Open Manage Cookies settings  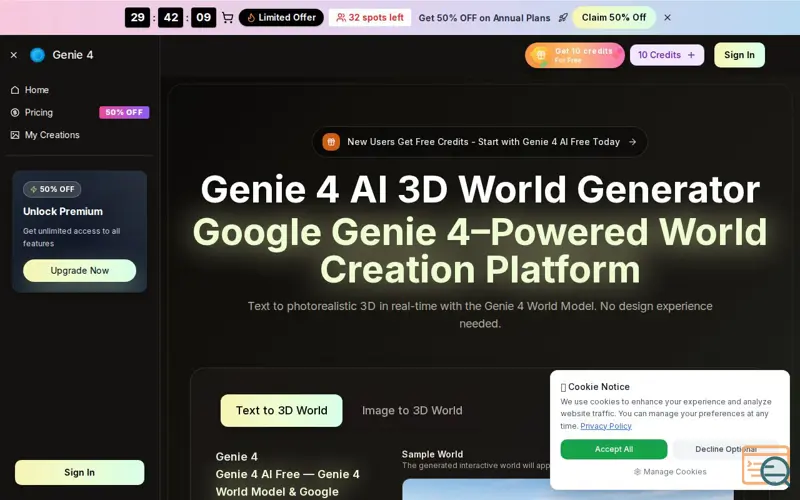click(x=670, y=472)
